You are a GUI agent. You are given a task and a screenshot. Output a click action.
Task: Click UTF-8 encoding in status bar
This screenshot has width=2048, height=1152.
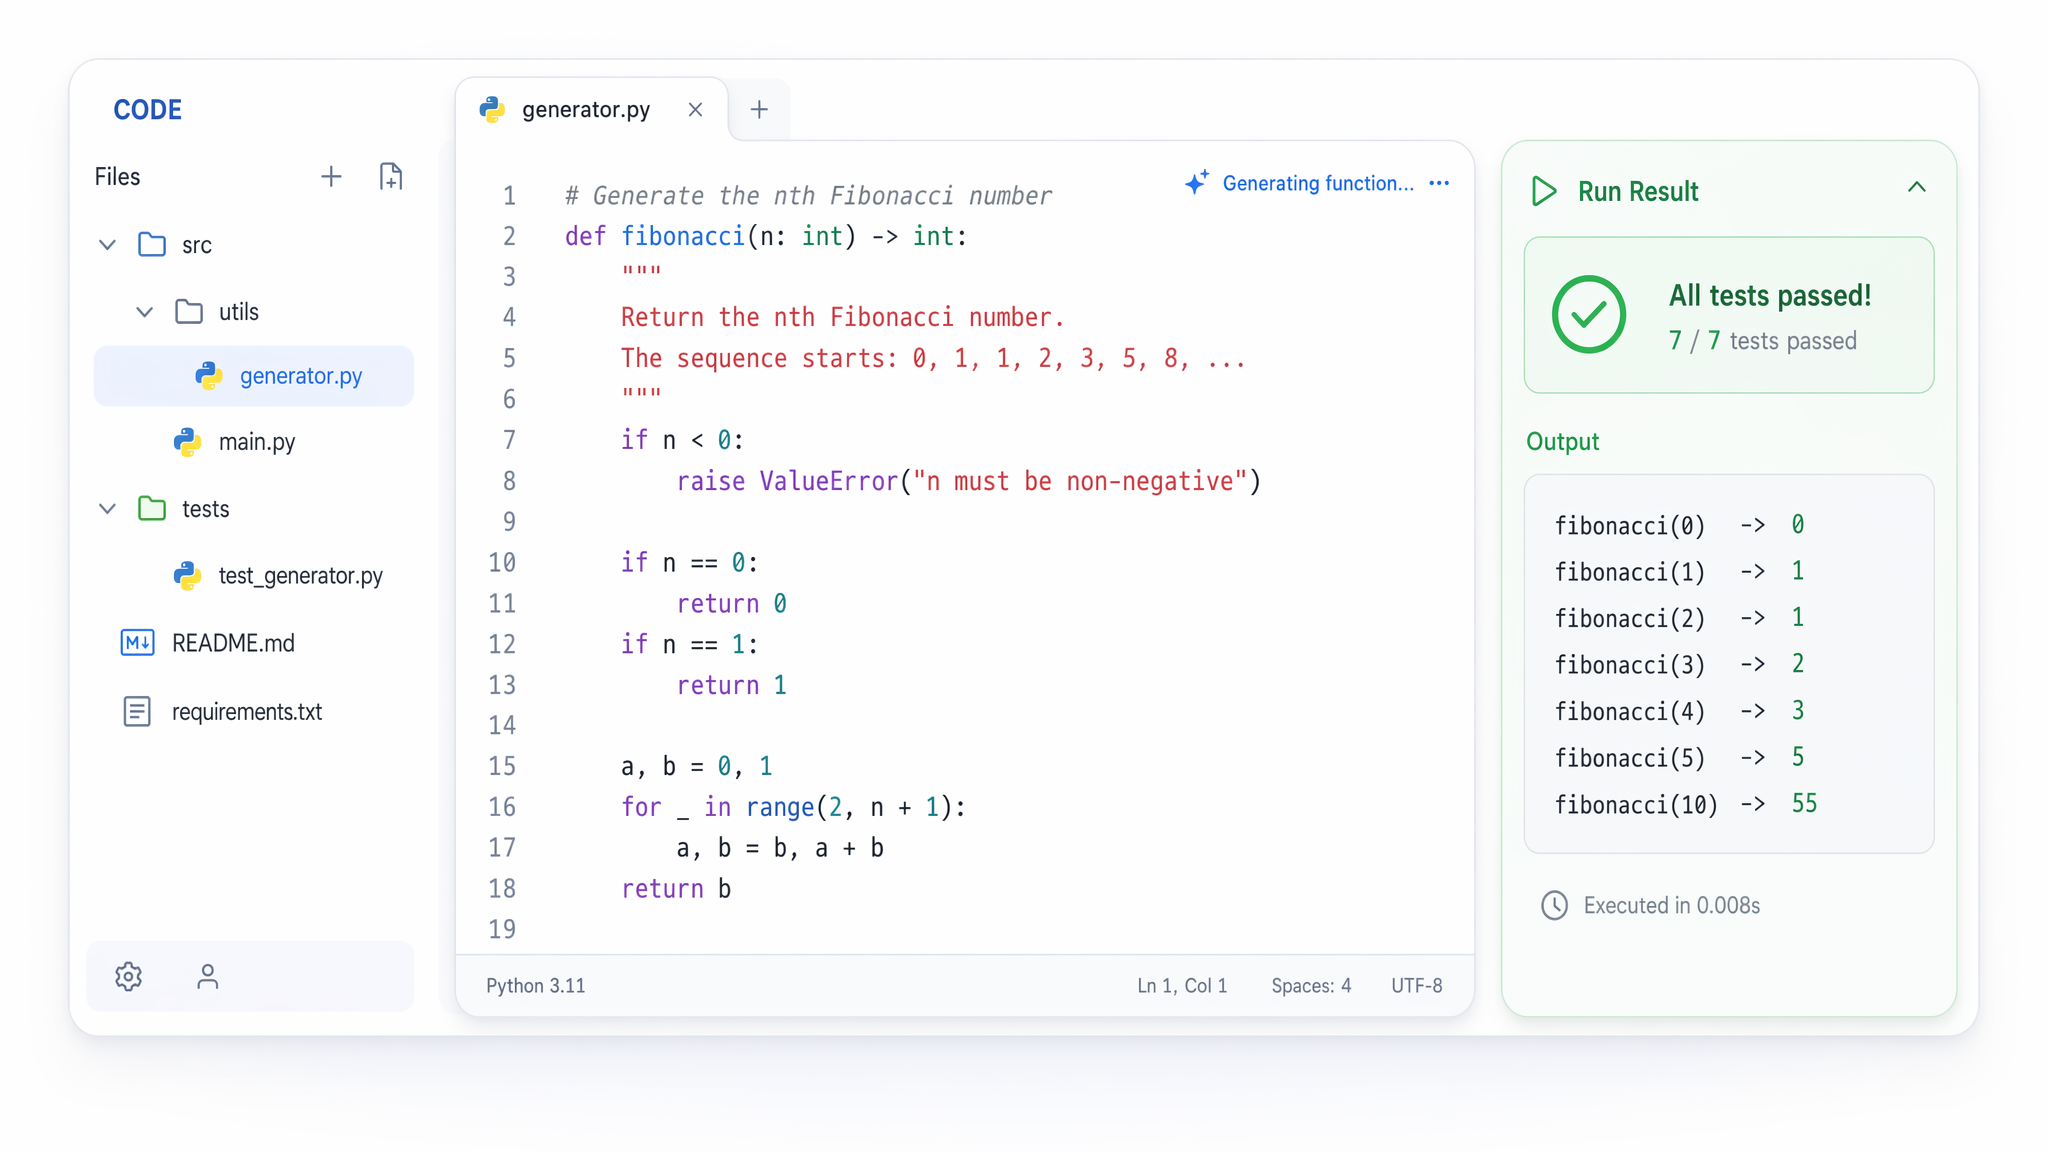click(1417, 986)
